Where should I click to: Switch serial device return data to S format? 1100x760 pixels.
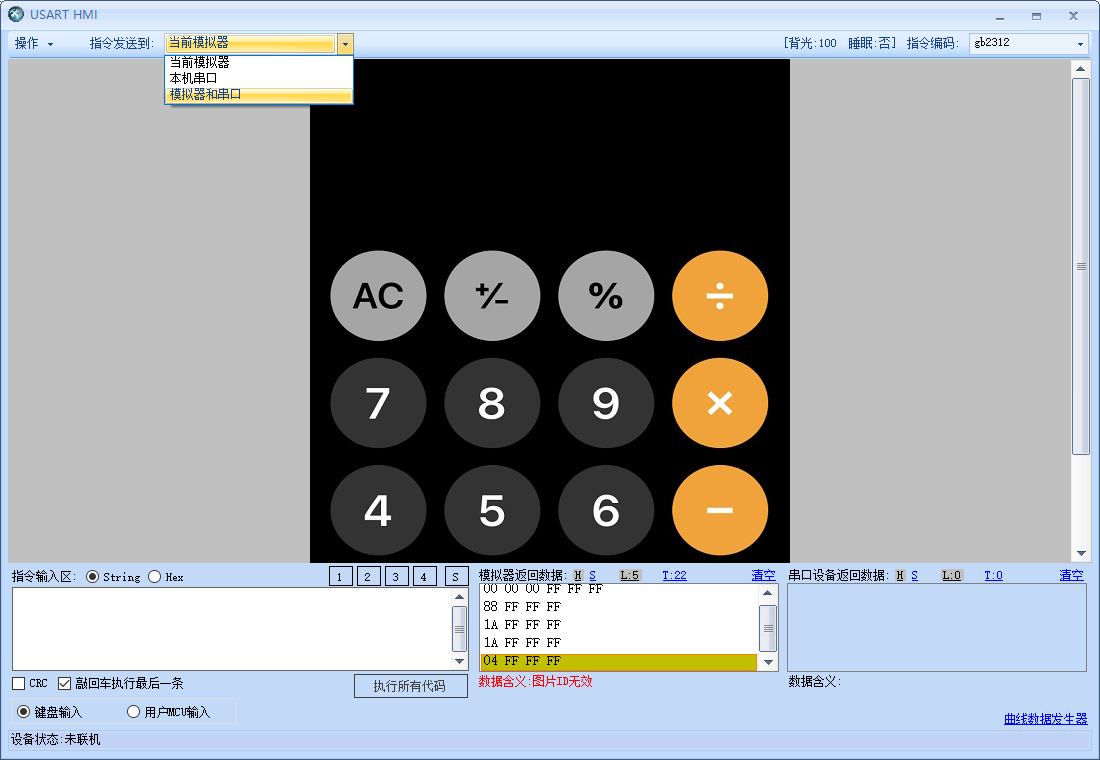914,575
